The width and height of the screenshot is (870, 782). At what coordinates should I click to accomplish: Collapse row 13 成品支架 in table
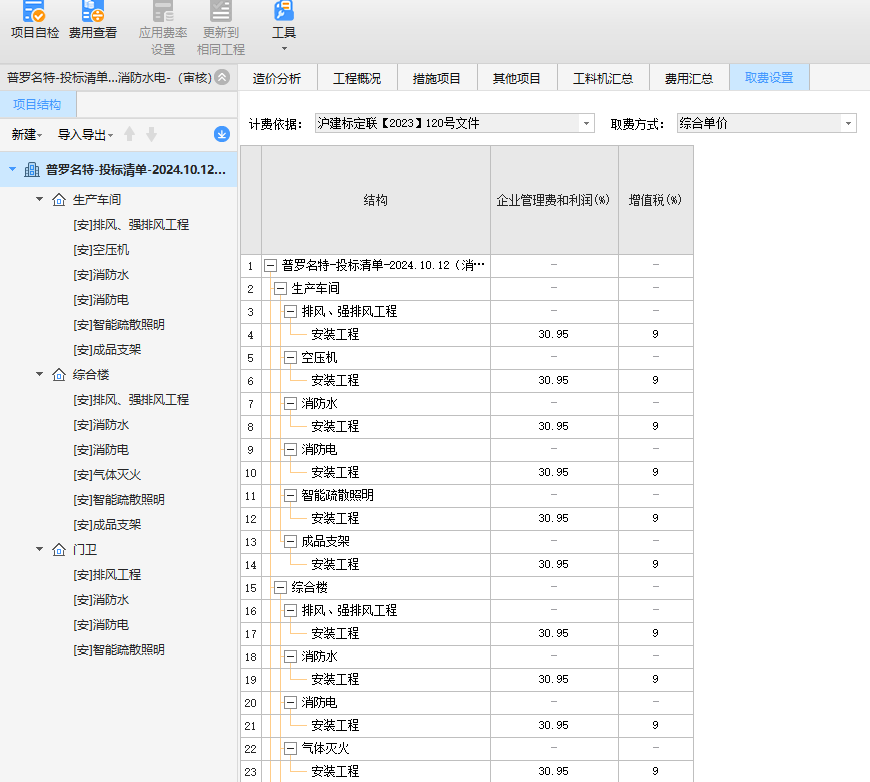(x=290, y=542)
